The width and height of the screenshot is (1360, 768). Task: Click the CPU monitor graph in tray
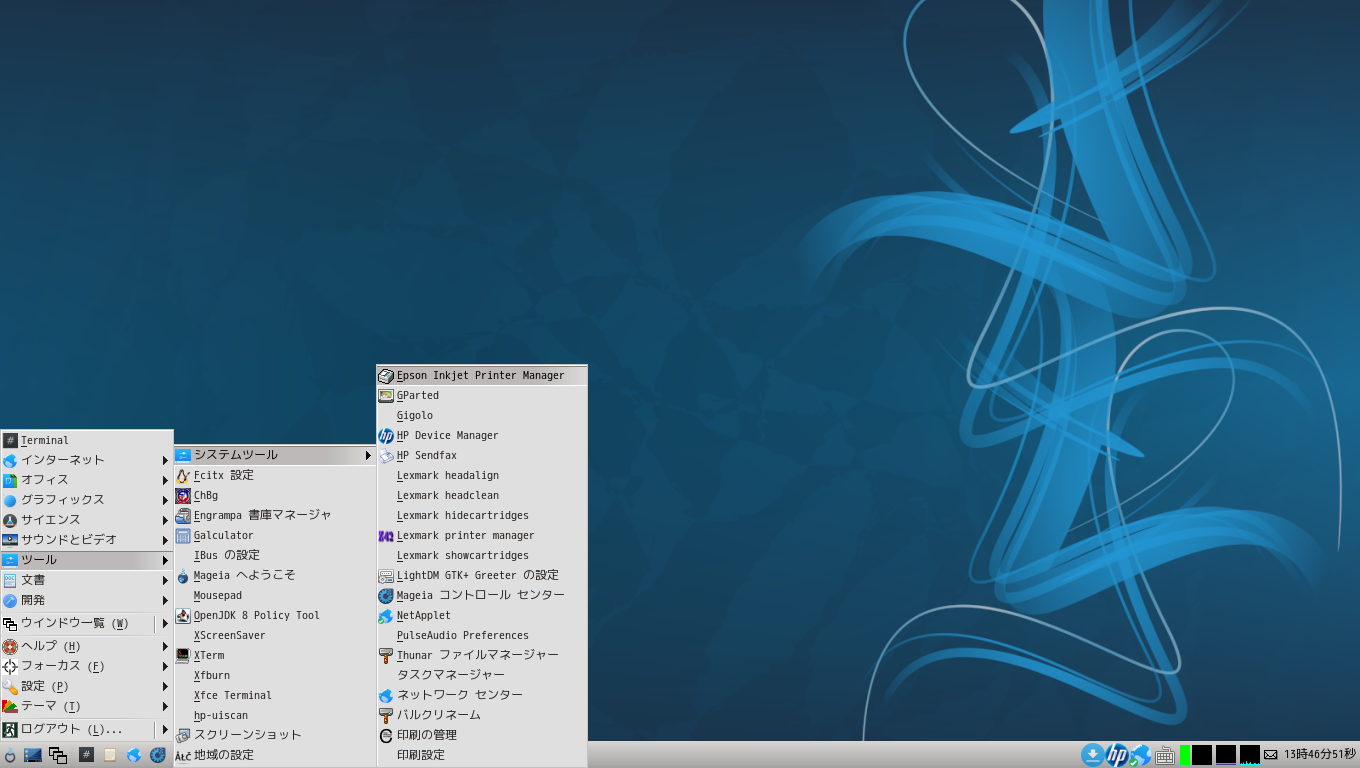coord(1250,755)
